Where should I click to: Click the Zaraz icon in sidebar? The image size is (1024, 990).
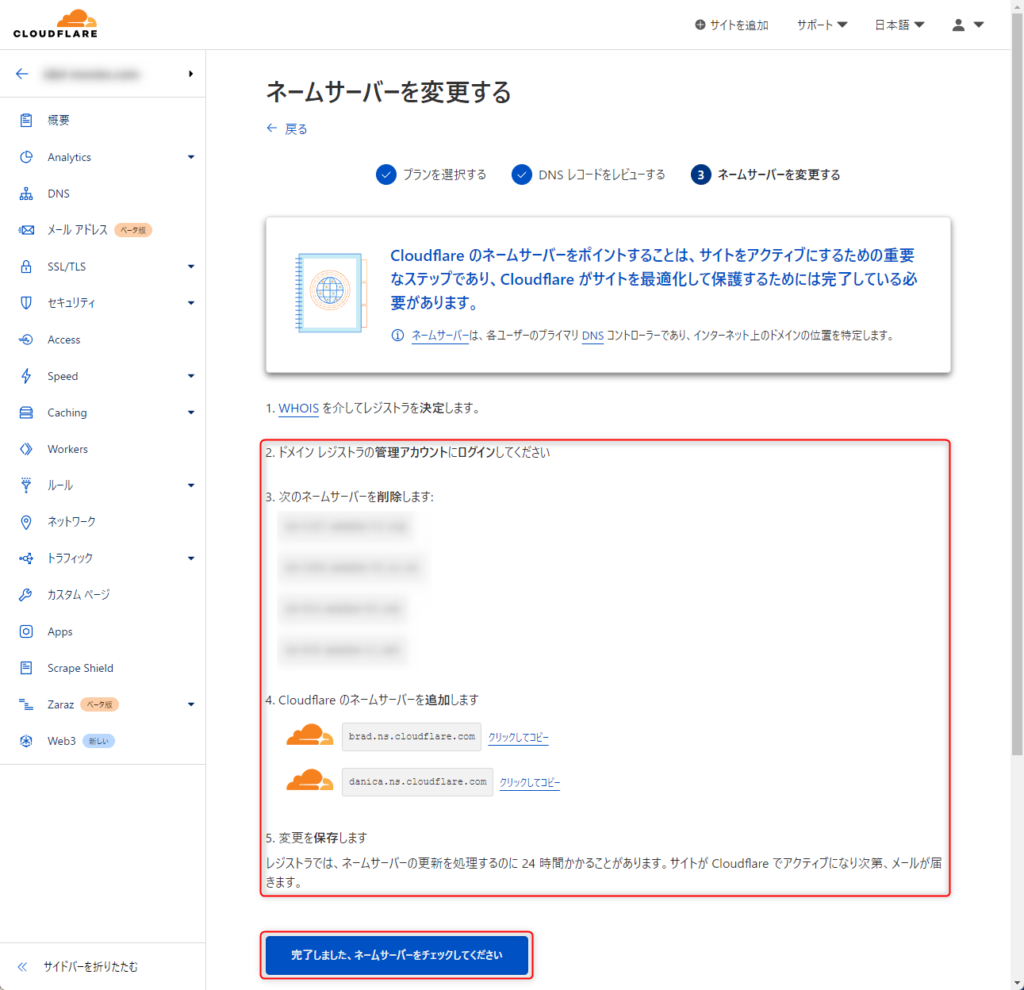[x=26, y=704]
